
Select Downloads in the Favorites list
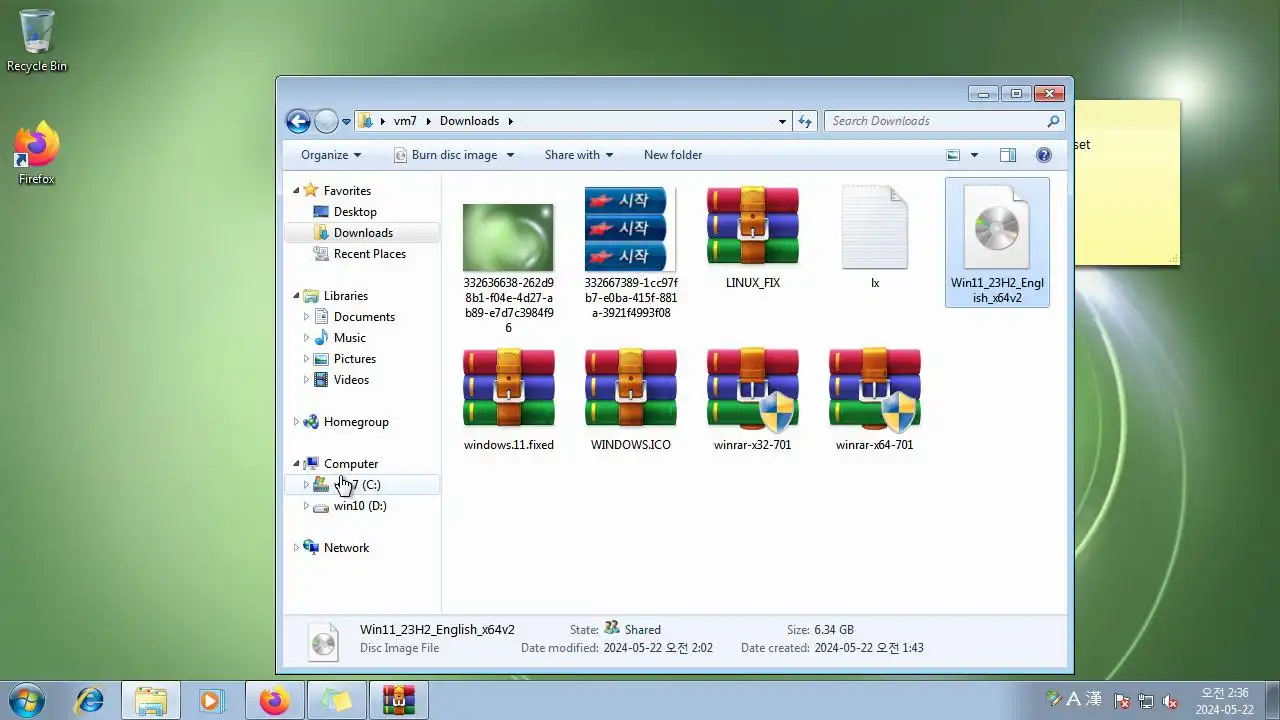pos(362,233)
